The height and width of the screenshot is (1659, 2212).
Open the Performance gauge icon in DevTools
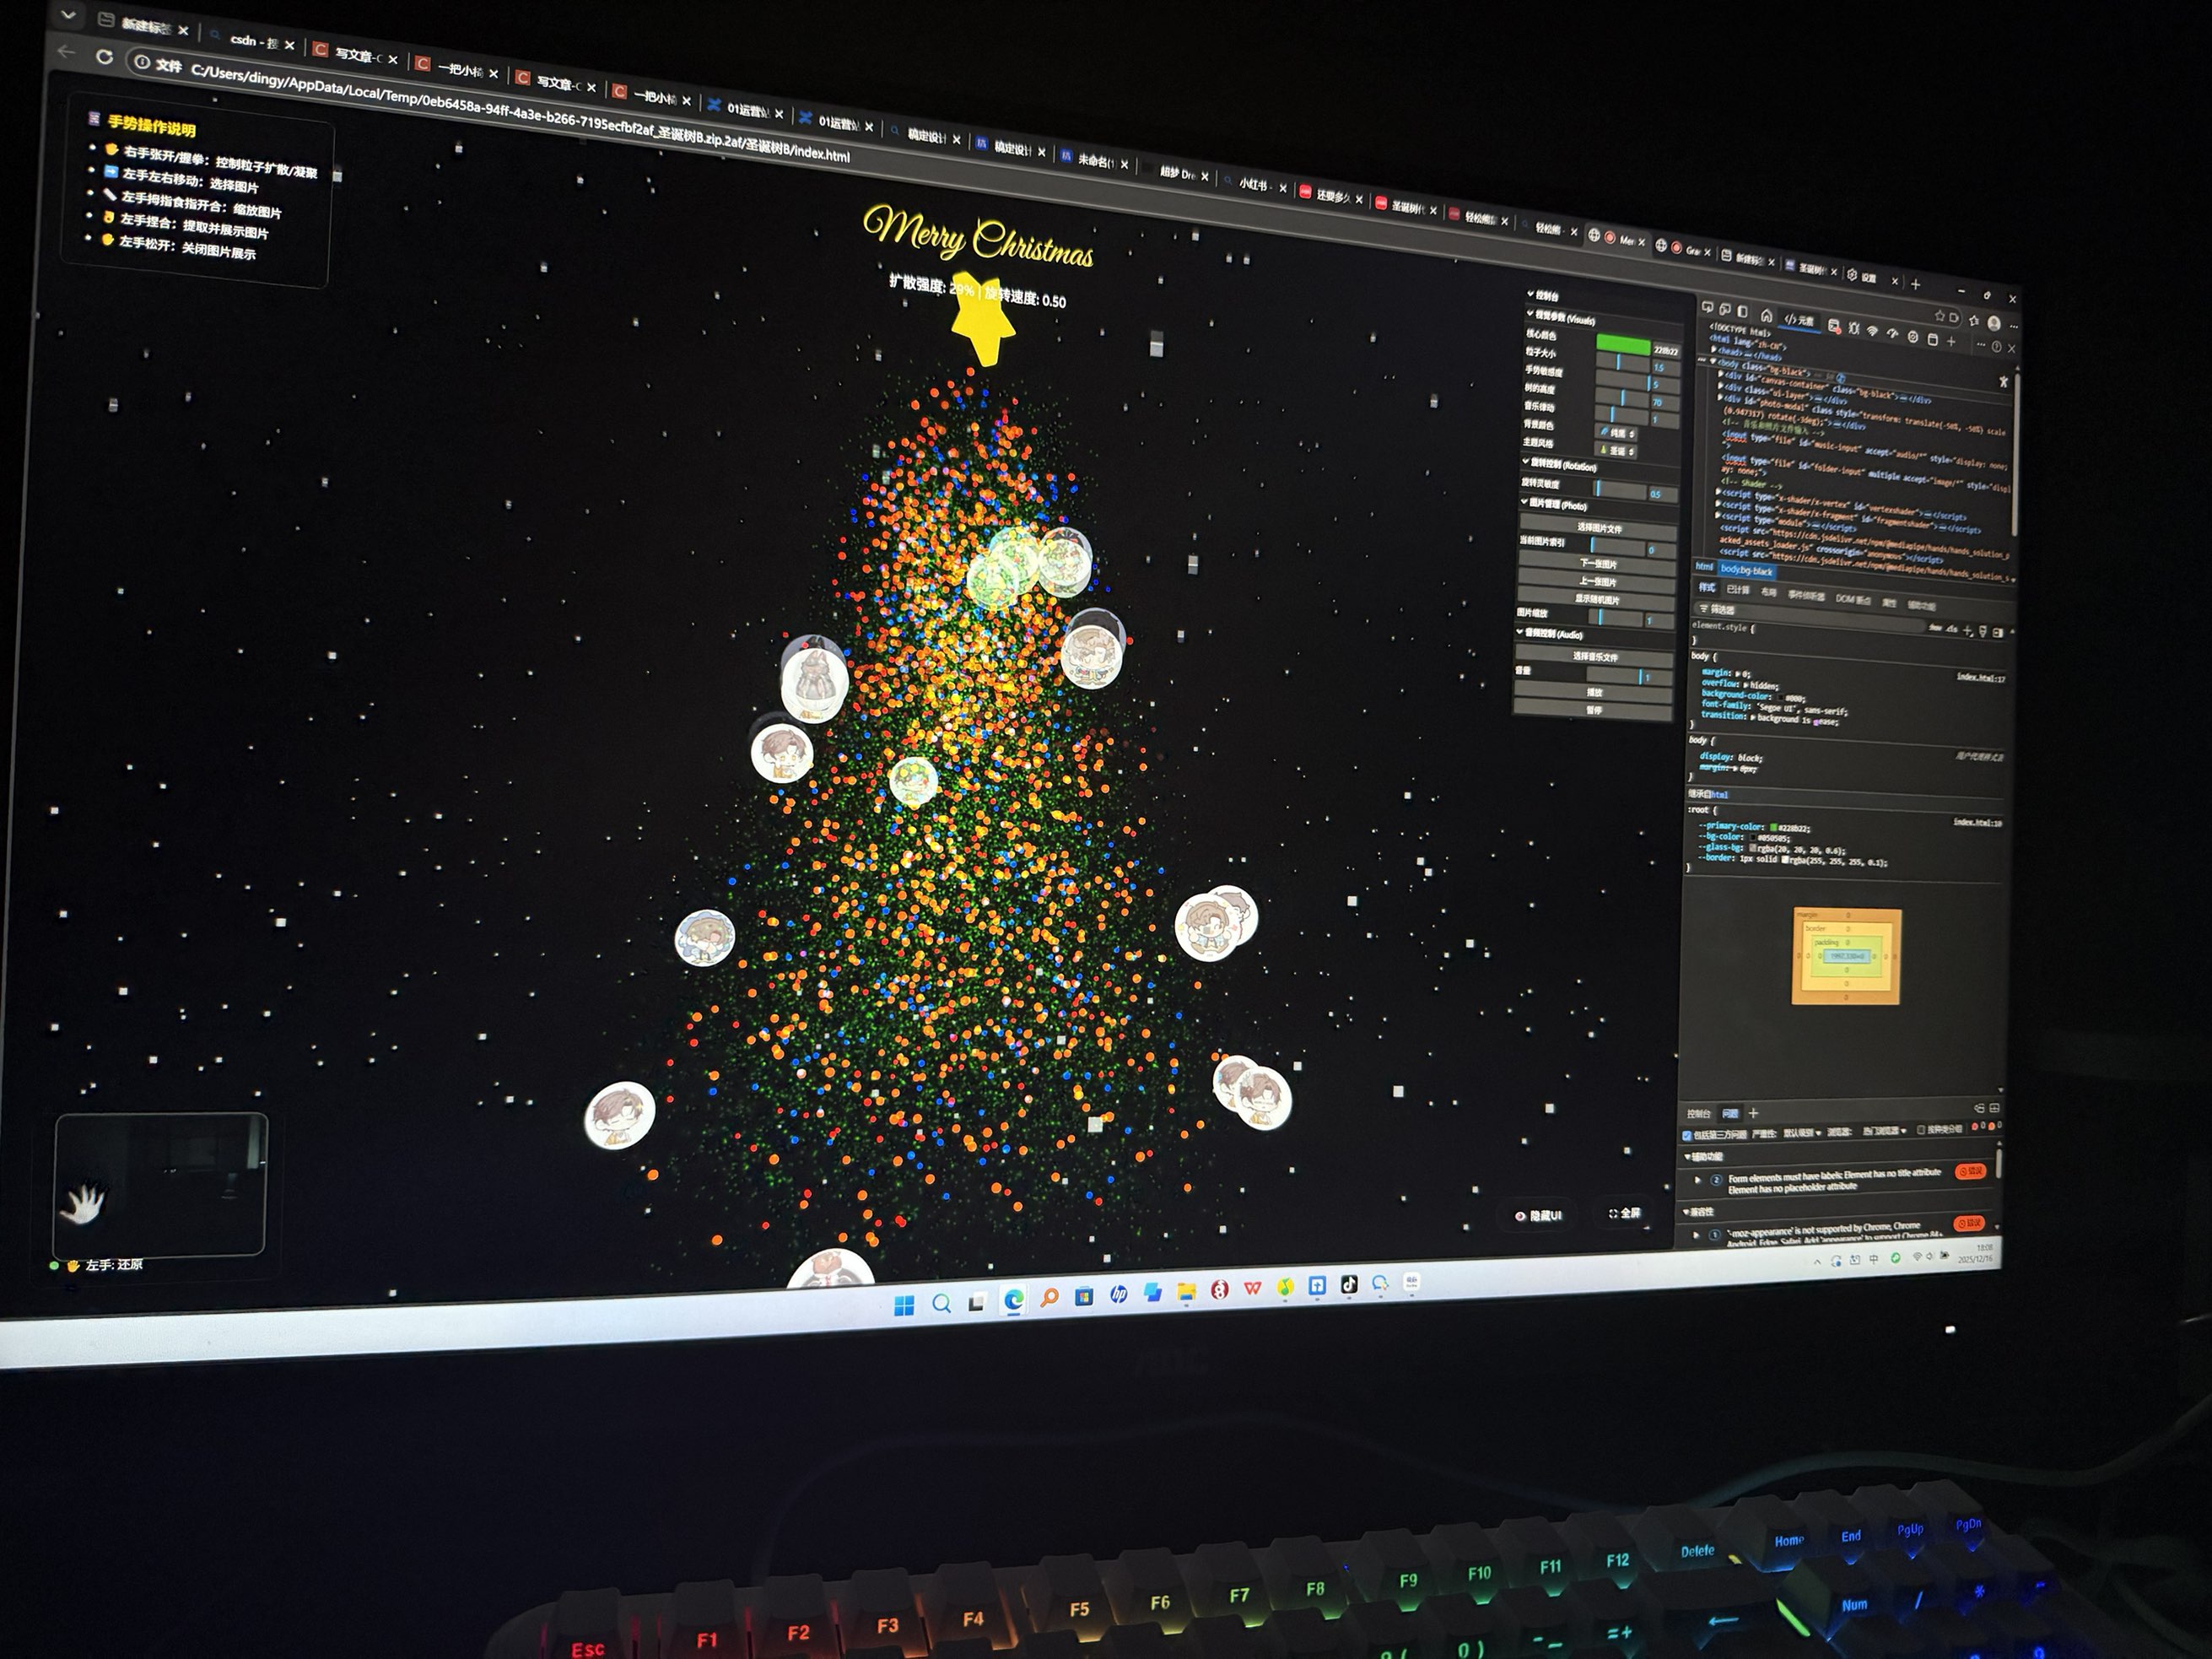pos(1893,334)
